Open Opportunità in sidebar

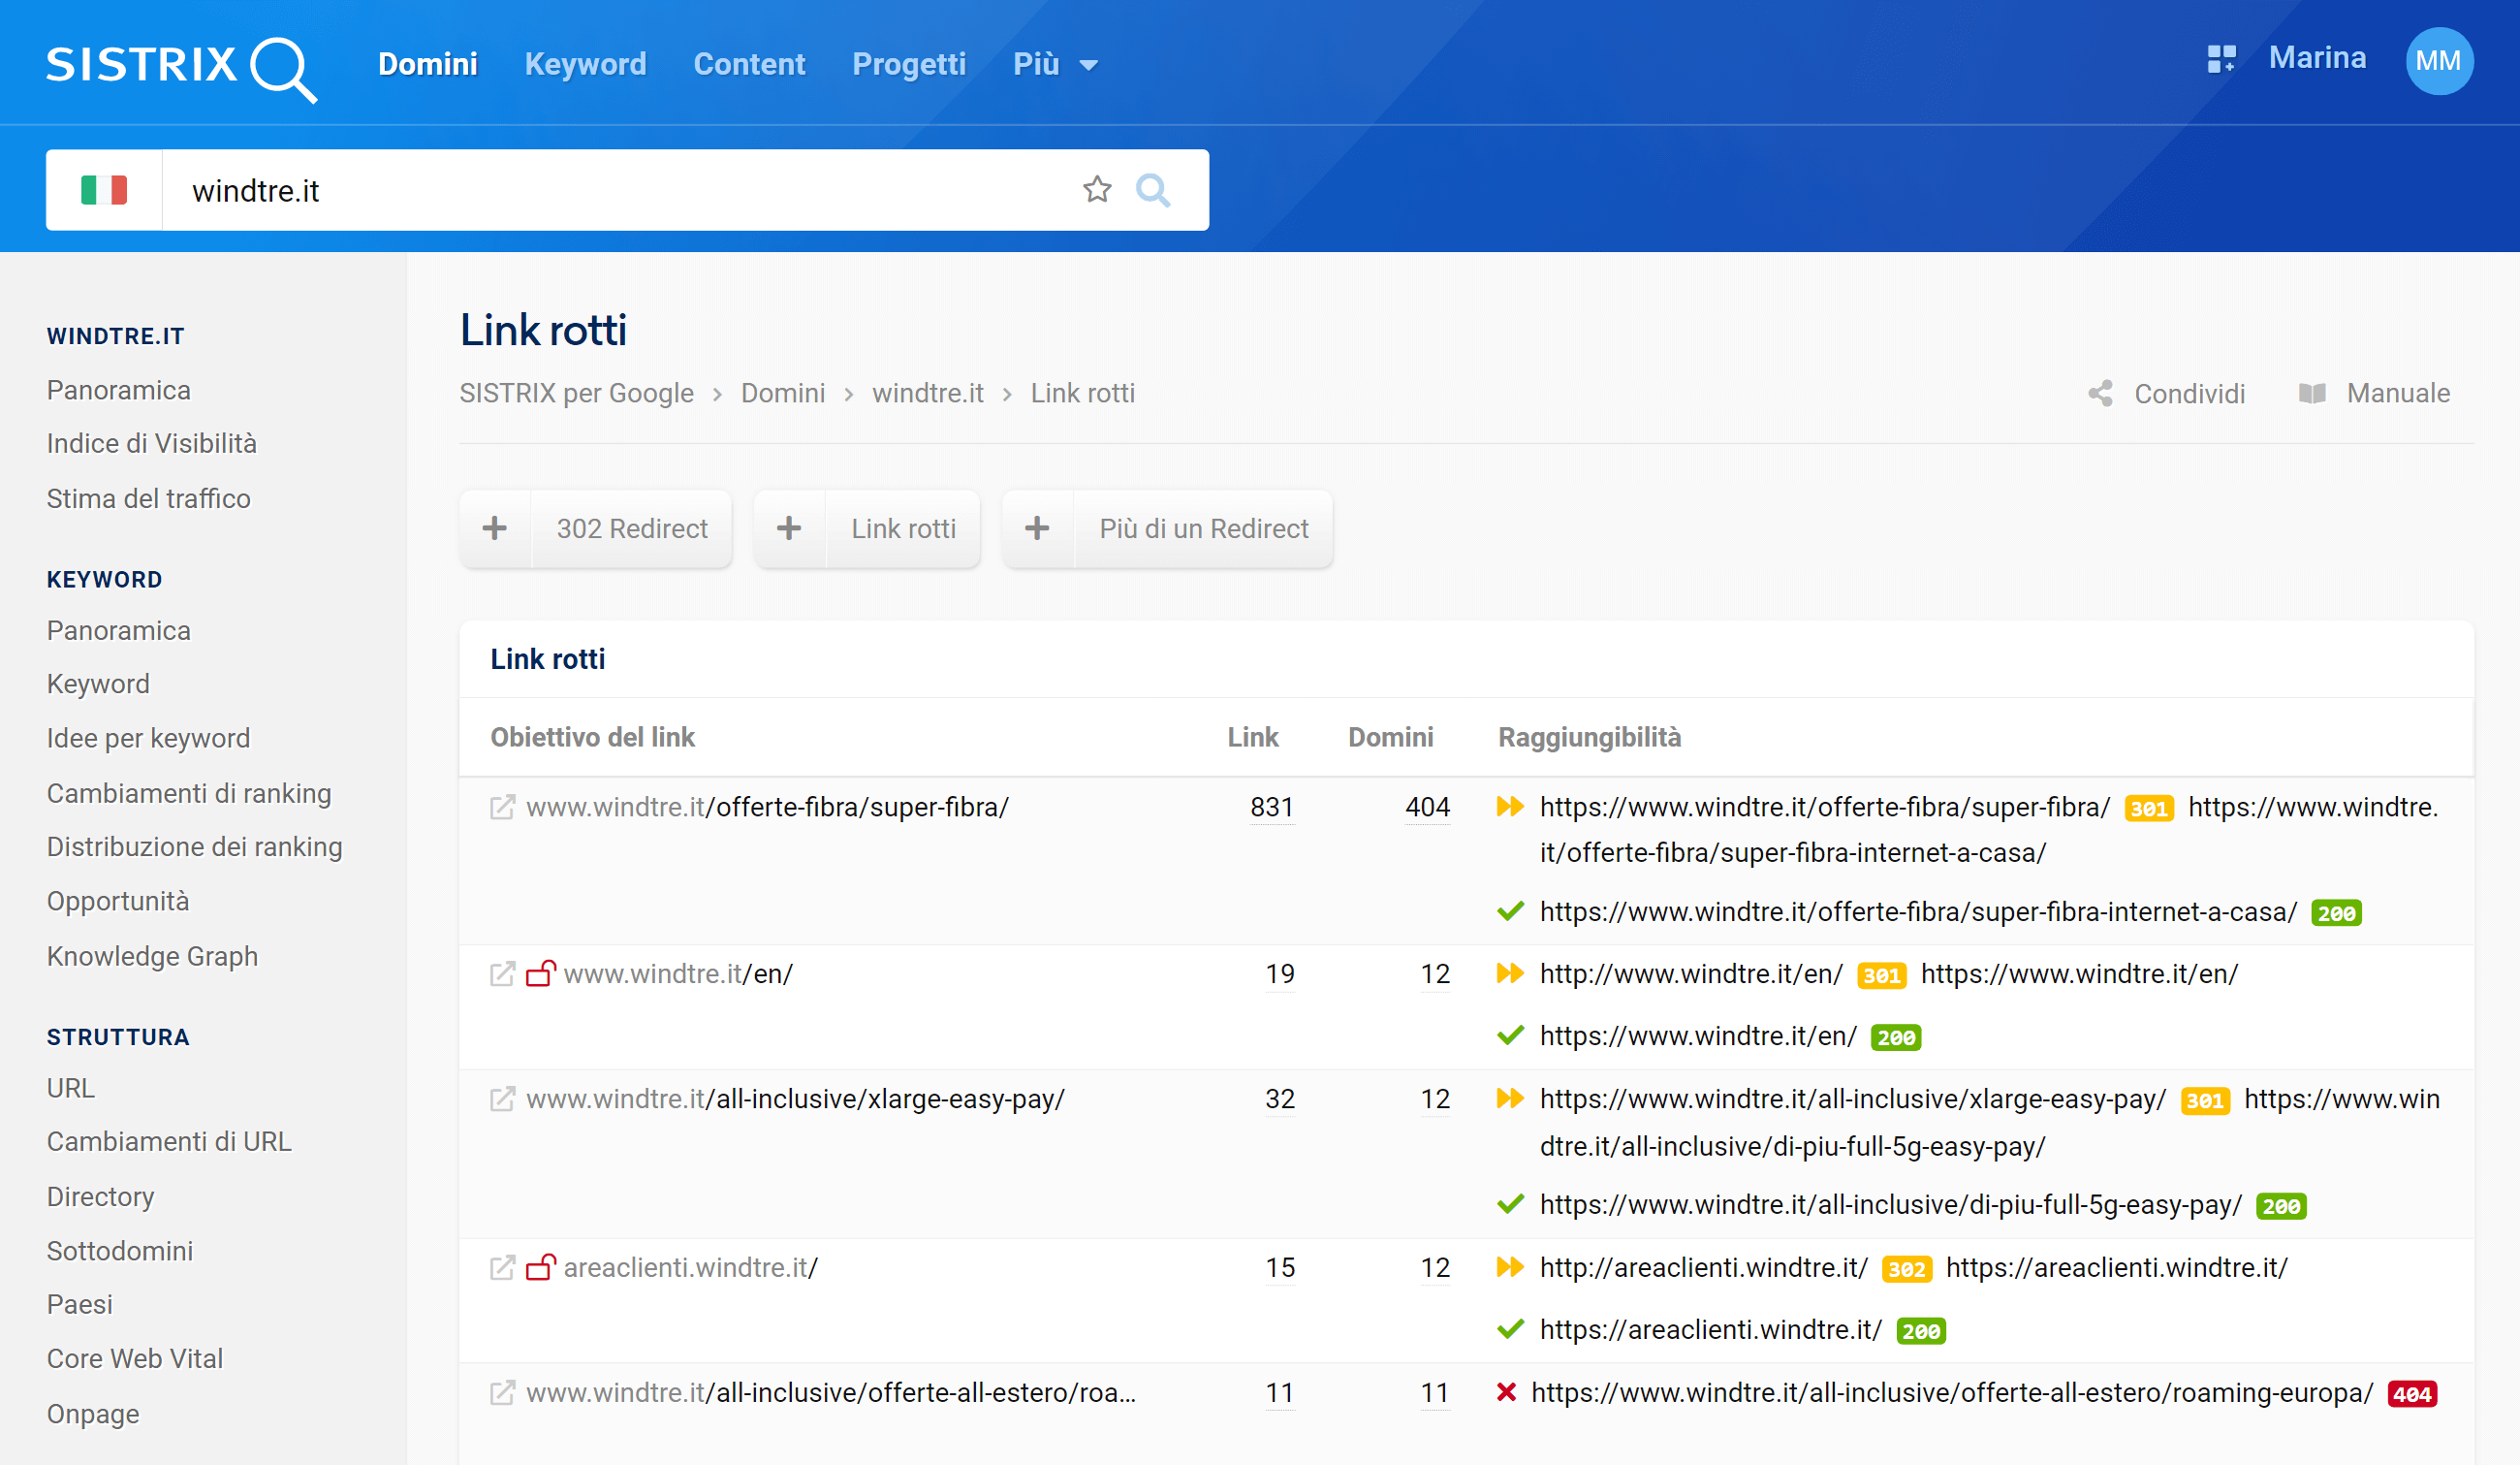(118, 901)
